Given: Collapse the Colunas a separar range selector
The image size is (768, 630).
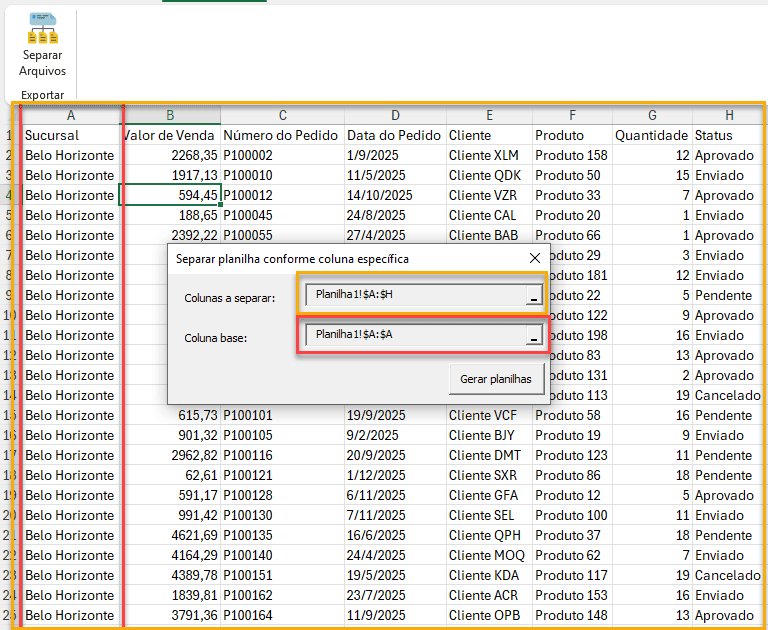Looking at the screenshot, I should click(x=534, y=295).
